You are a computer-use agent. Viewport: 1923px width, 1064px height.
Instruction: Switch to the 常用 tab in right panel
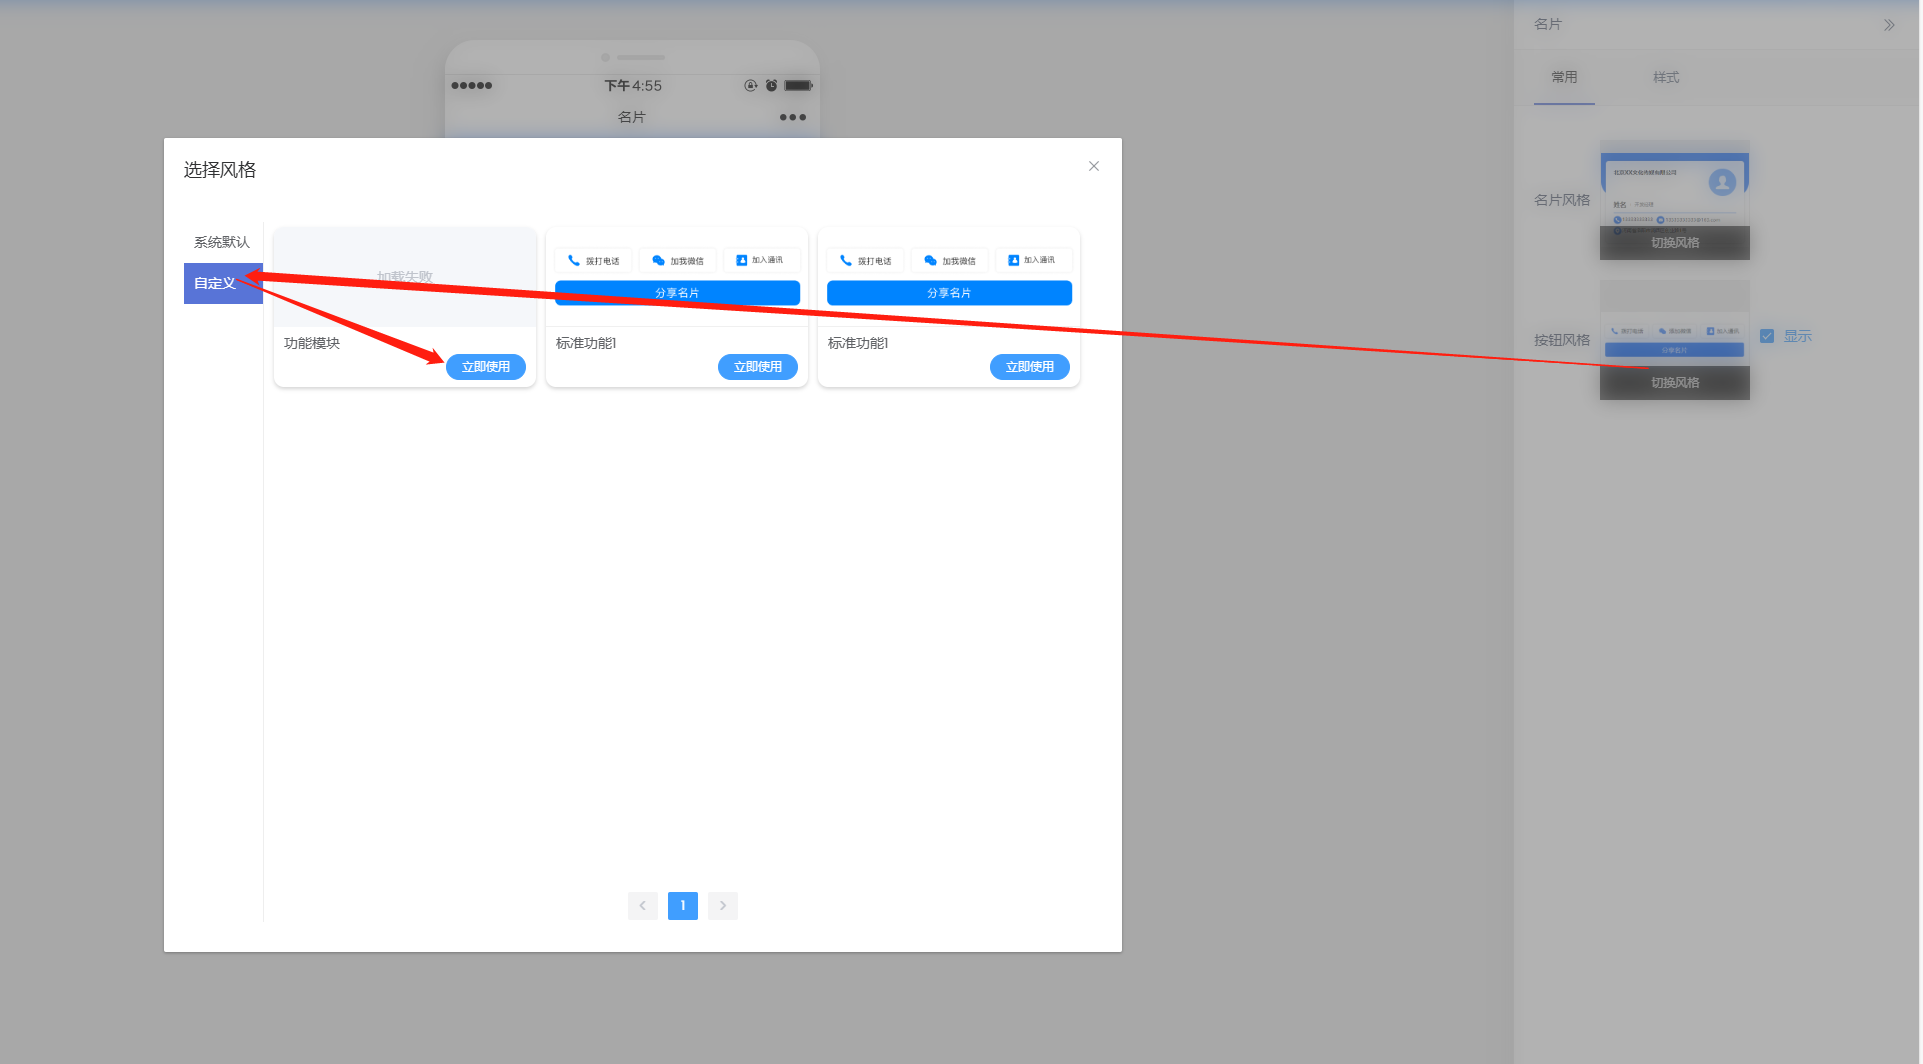pos(1564,77)
